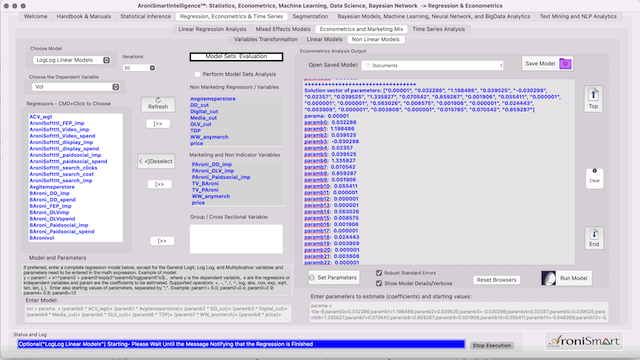Select PAroni_Paidsocial_imp marketing variable
Screen dimensions: 640x360
[221, 177]
